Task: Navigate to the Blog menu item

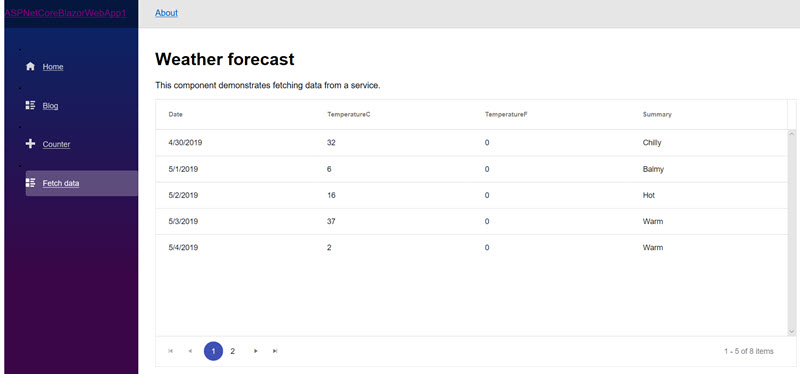Action: coord(51,106)
